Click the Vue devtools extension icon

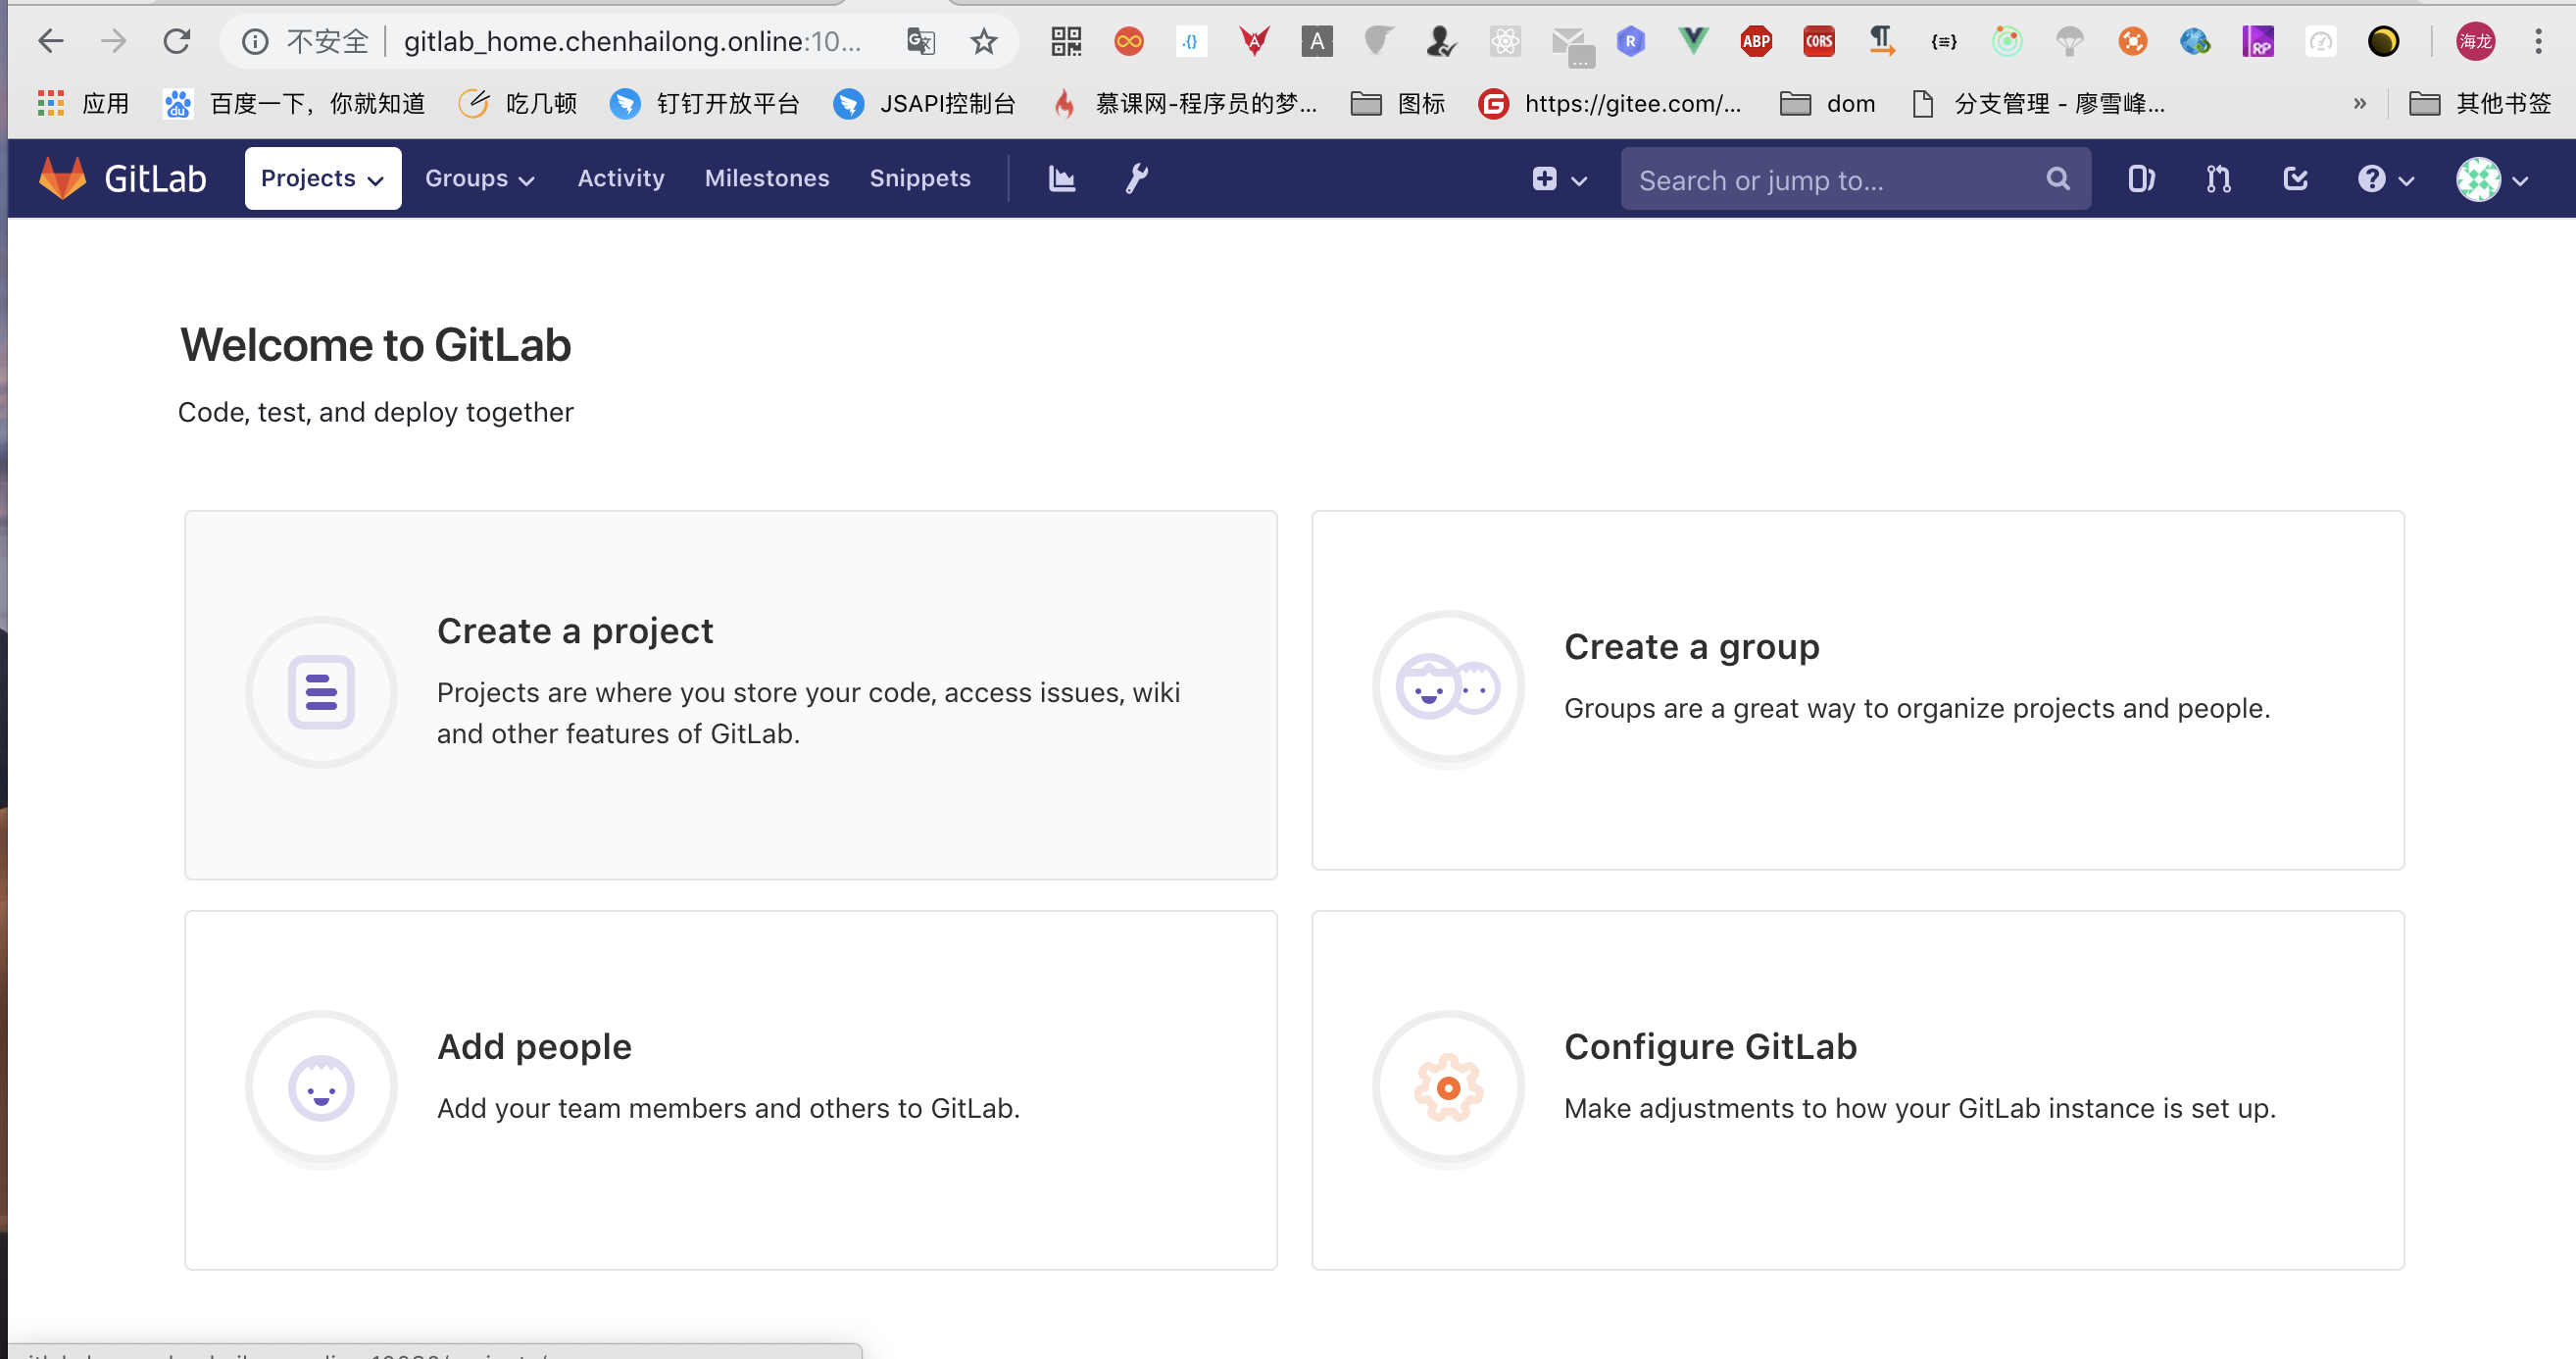pyautogui.click(x=1693, y=41)
